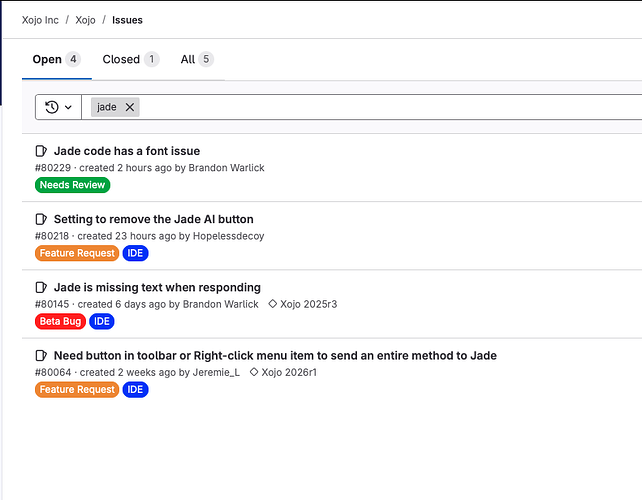Click author Hopelessdecoy's profile link
The image size is (642, 500).
tap(228, 236)
